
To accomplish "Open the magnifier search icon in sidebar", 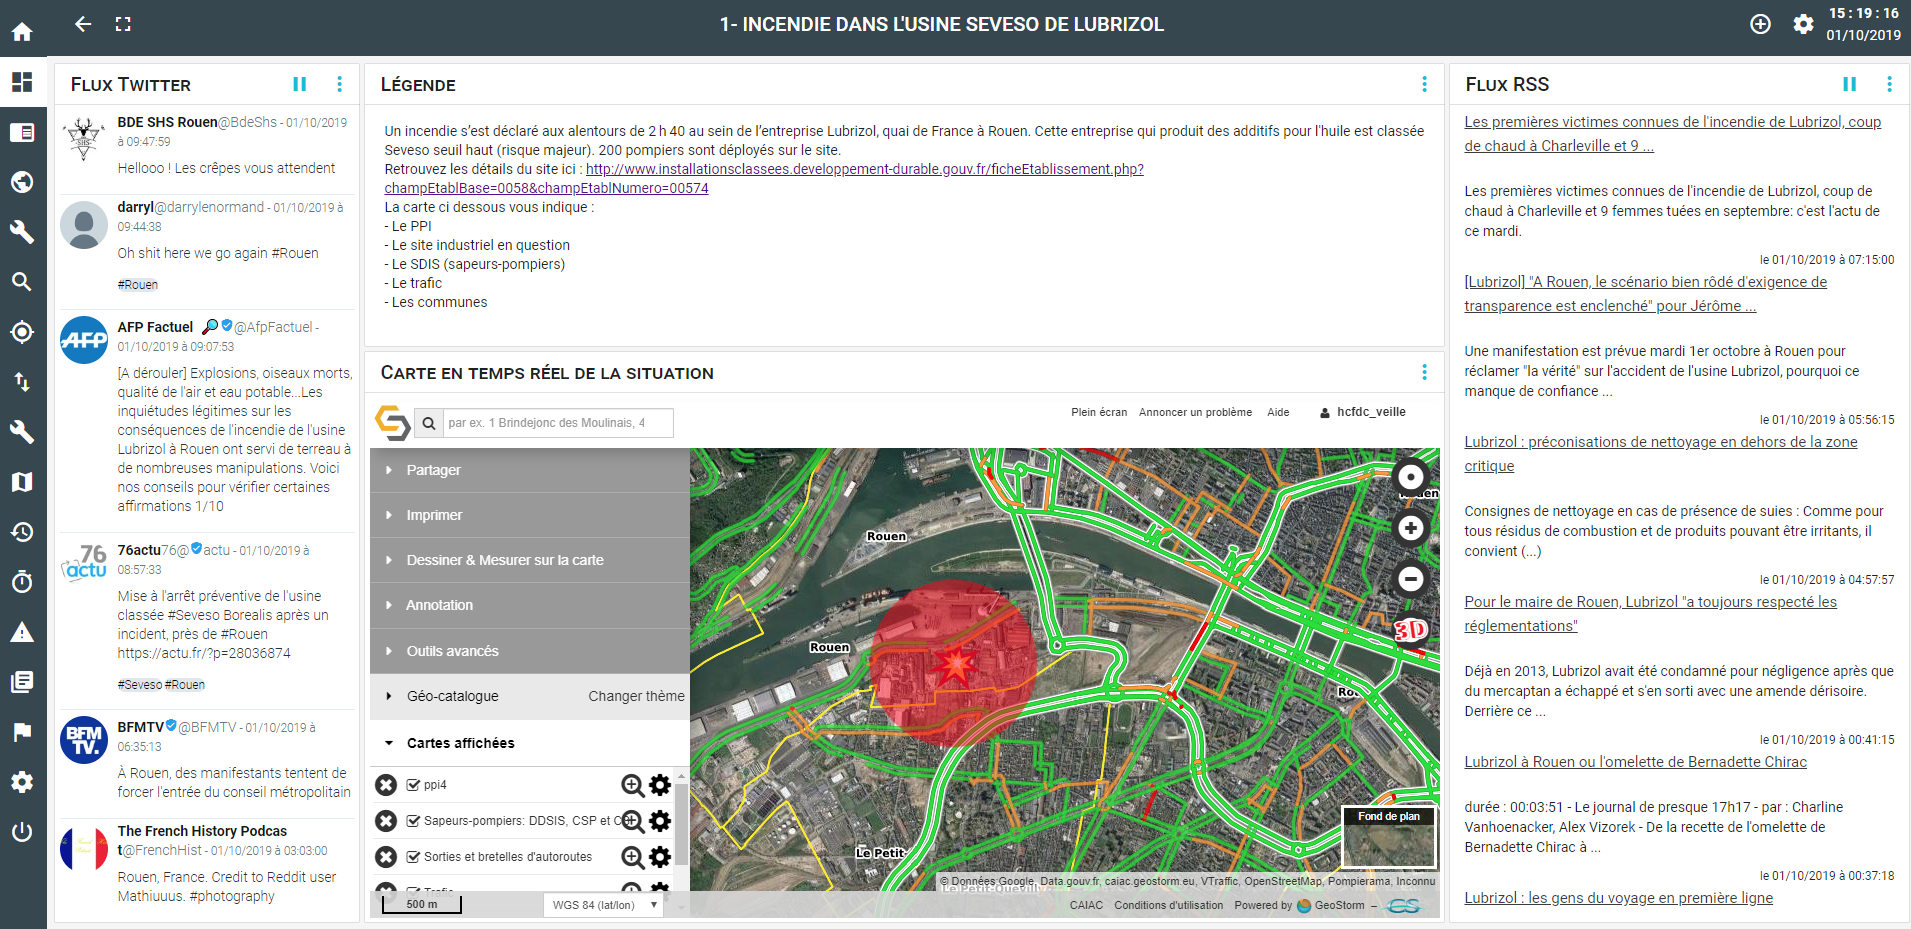I will 22,282.
